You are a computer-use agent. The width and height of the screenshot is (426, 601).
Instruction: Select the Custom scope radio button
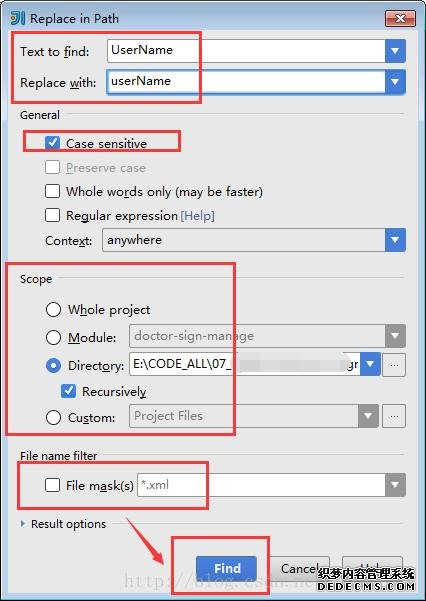tap(53, 417)
